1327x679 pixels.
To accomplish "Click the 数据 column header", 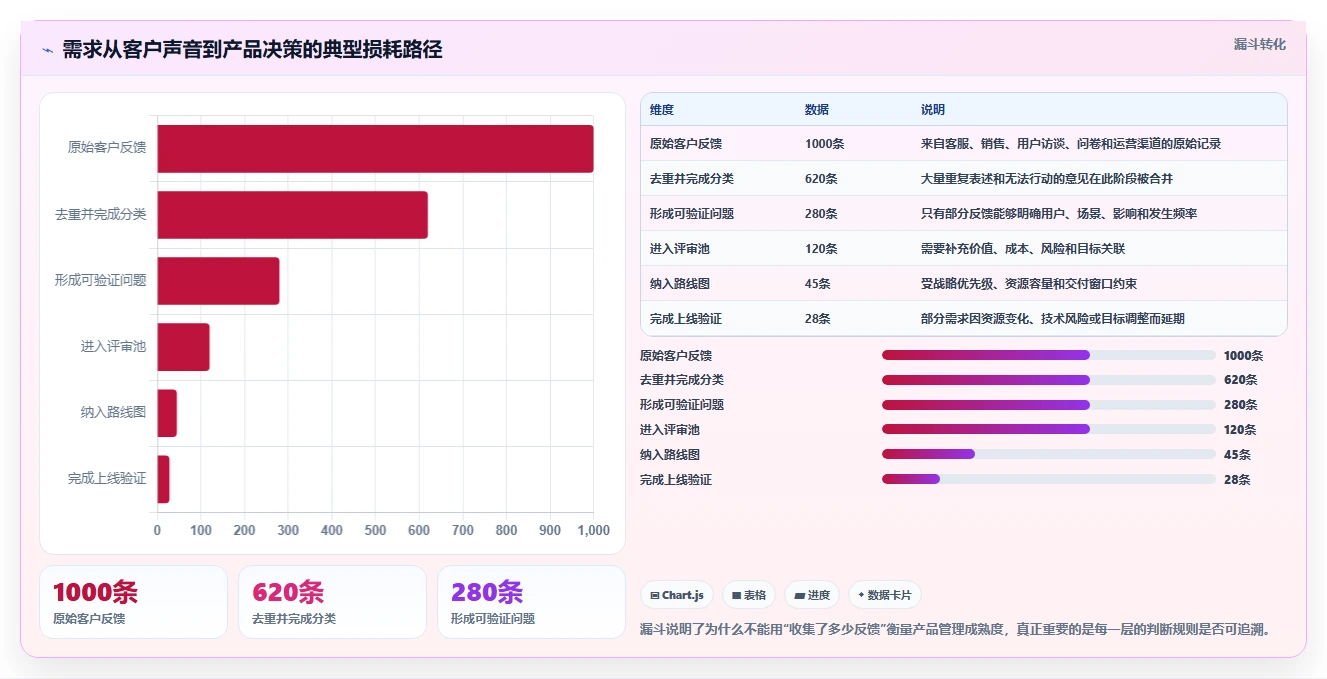I will (x=817, y=110).
